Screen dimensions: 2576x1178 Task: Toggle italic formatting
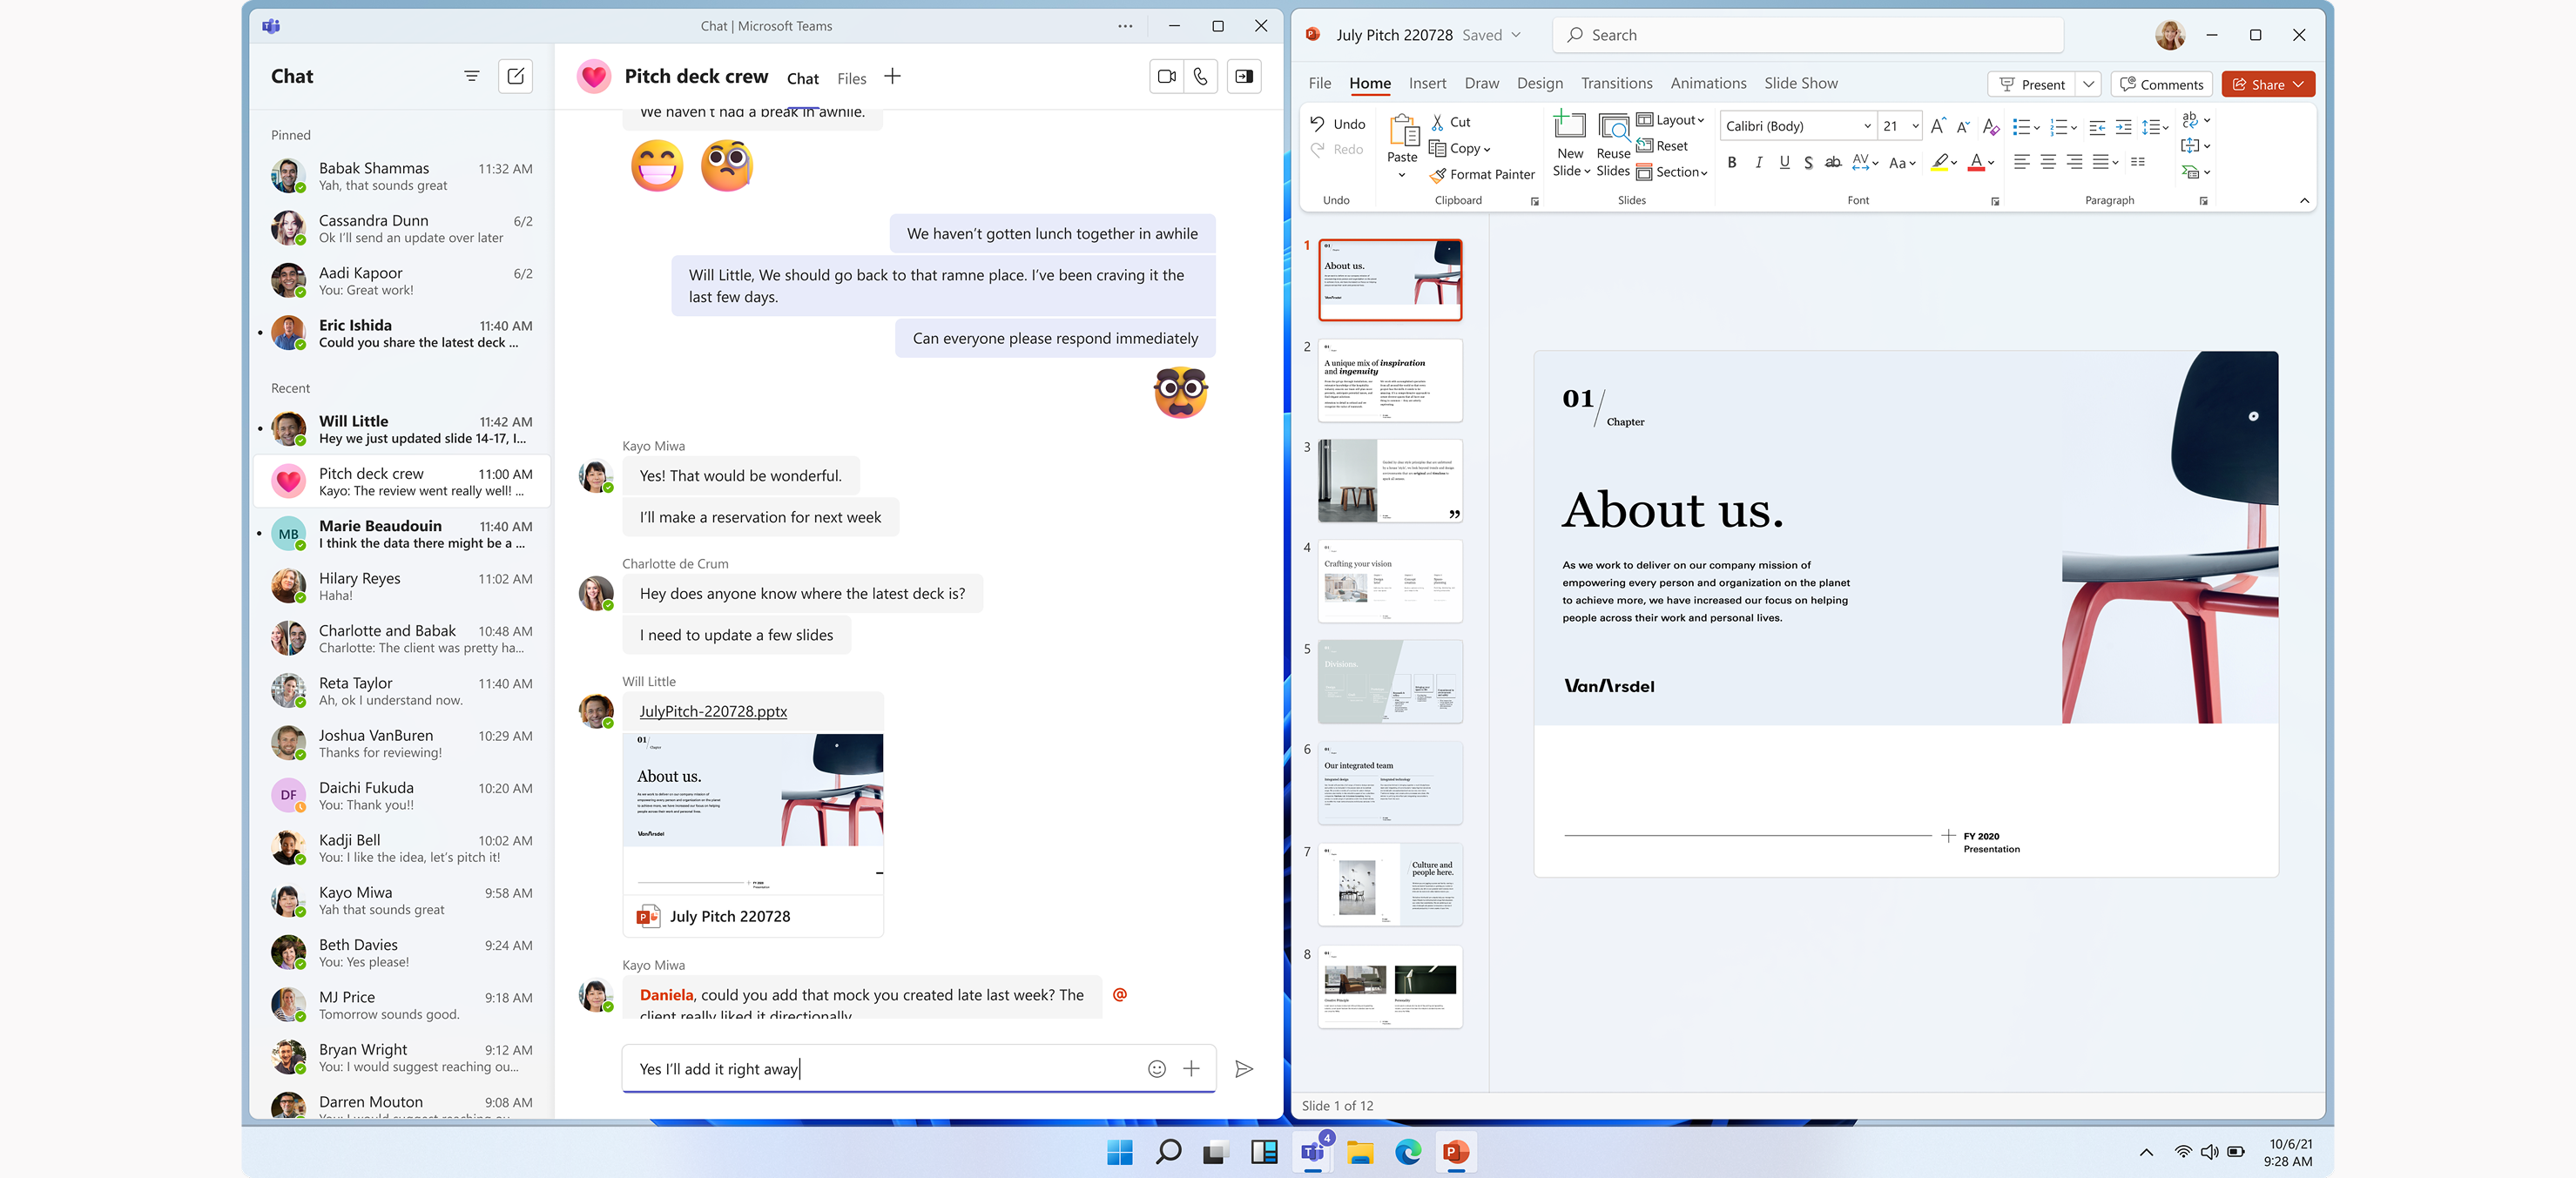point(1758,162)
